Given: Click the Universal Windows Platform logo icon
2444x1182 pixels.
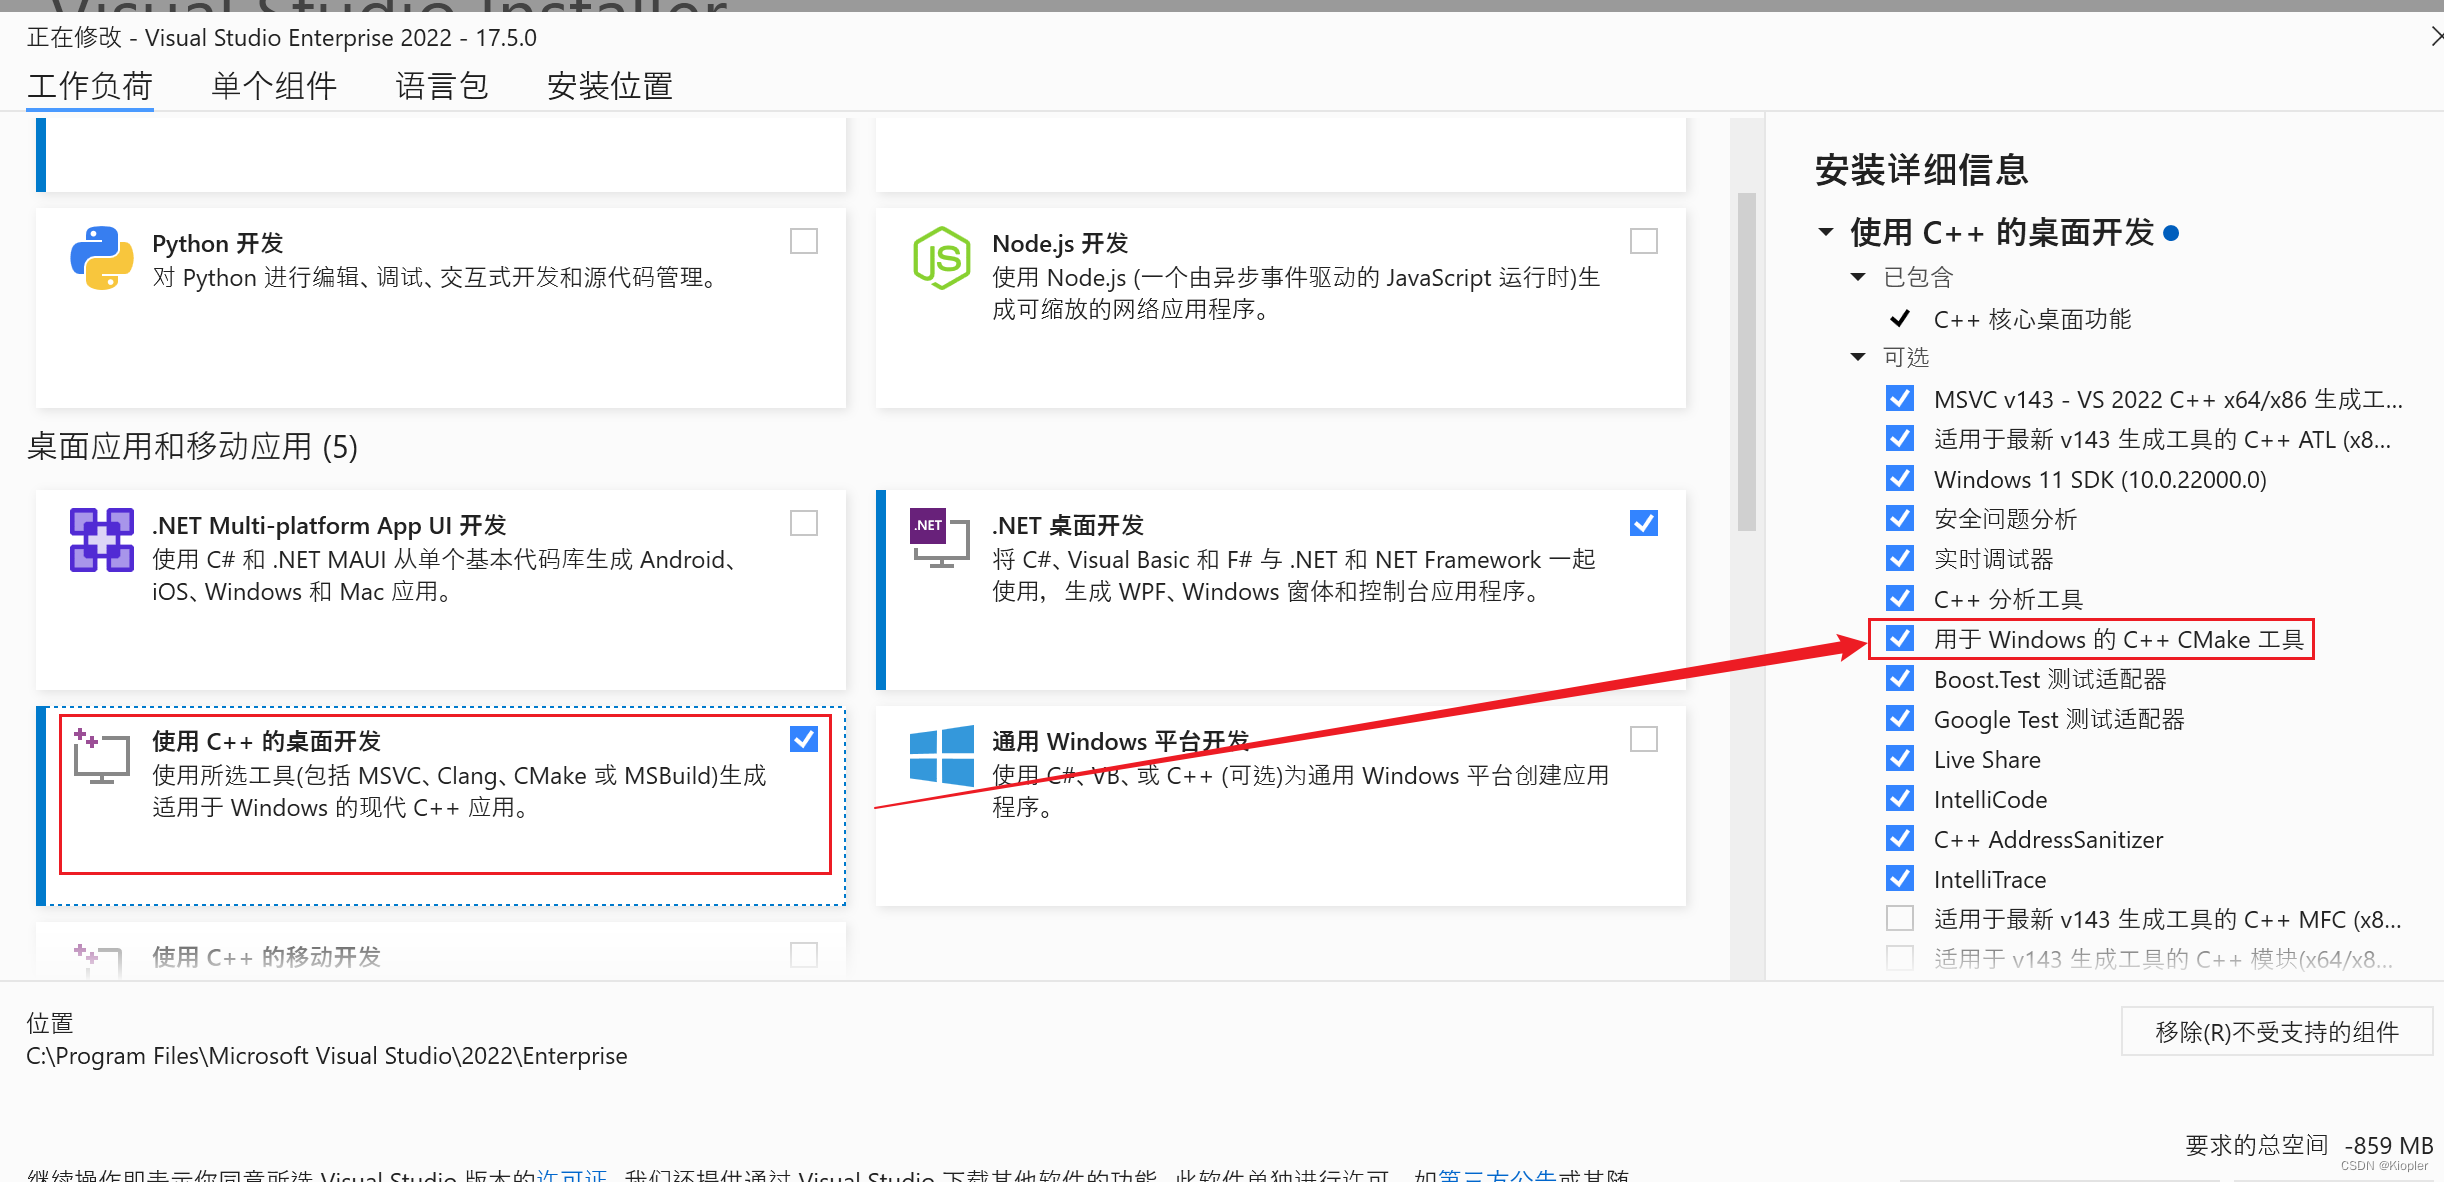Looking at the screenshot, I should pyautogui.click(x=941, y=756).
